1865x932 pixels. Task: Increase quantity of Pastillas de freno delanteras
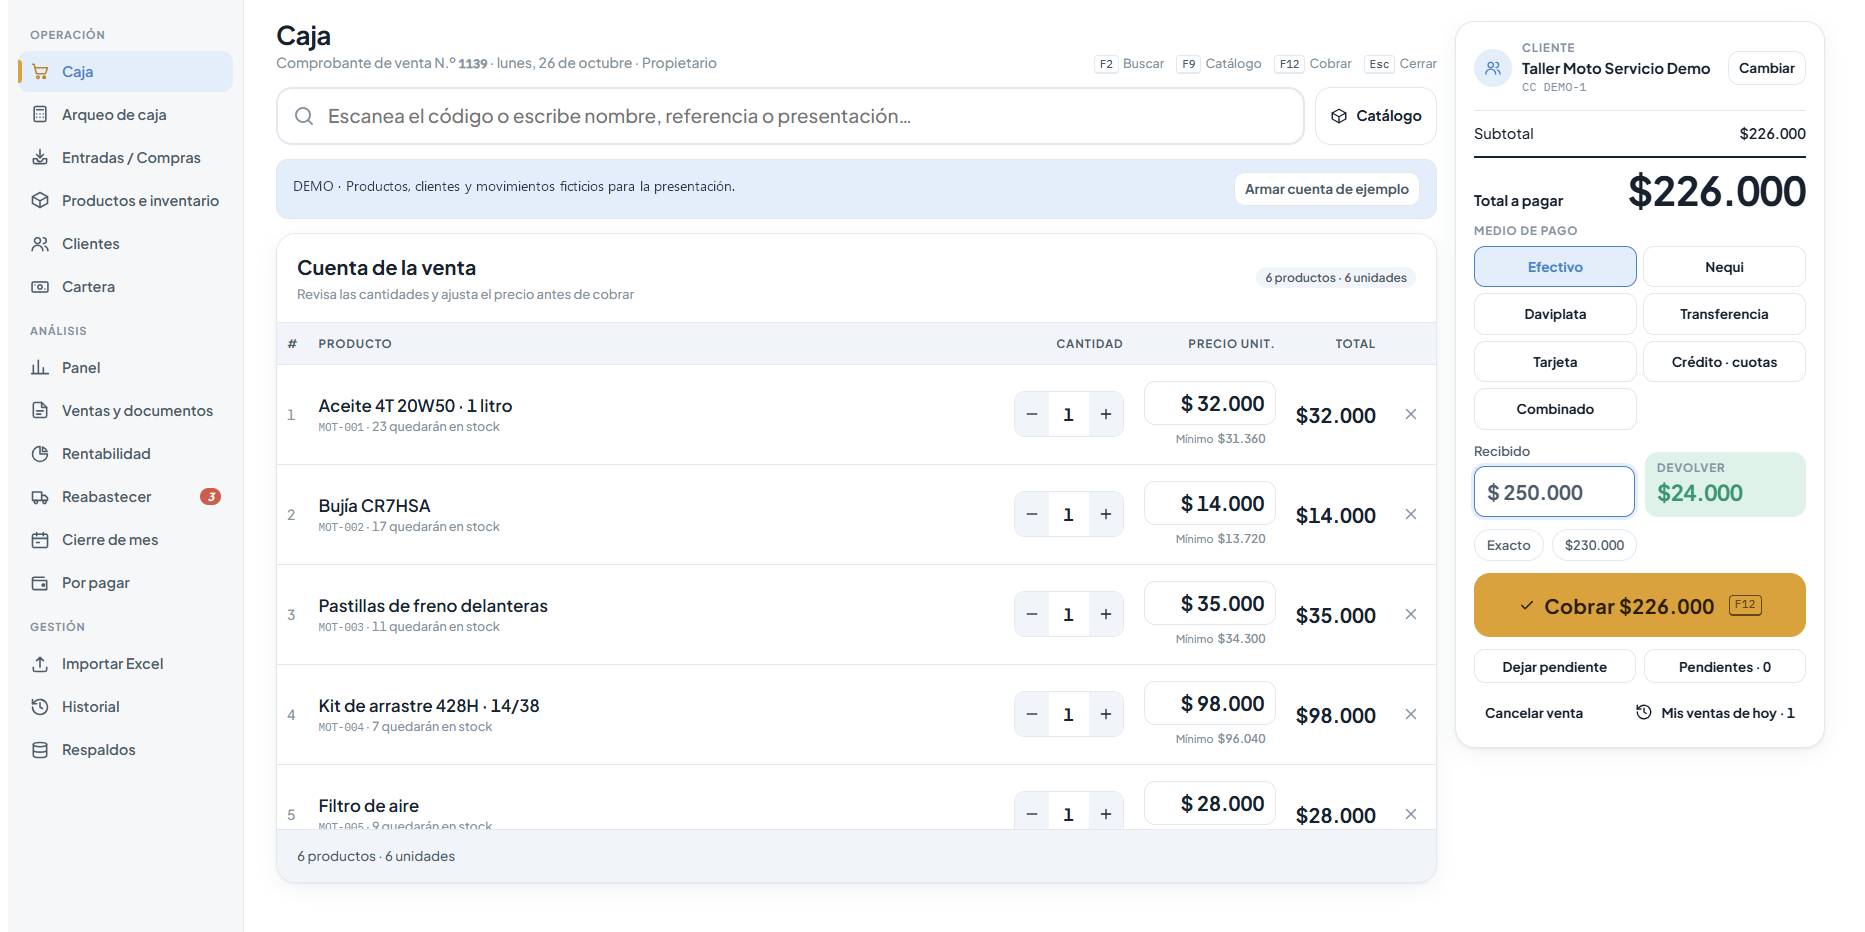pos(1105,614)
